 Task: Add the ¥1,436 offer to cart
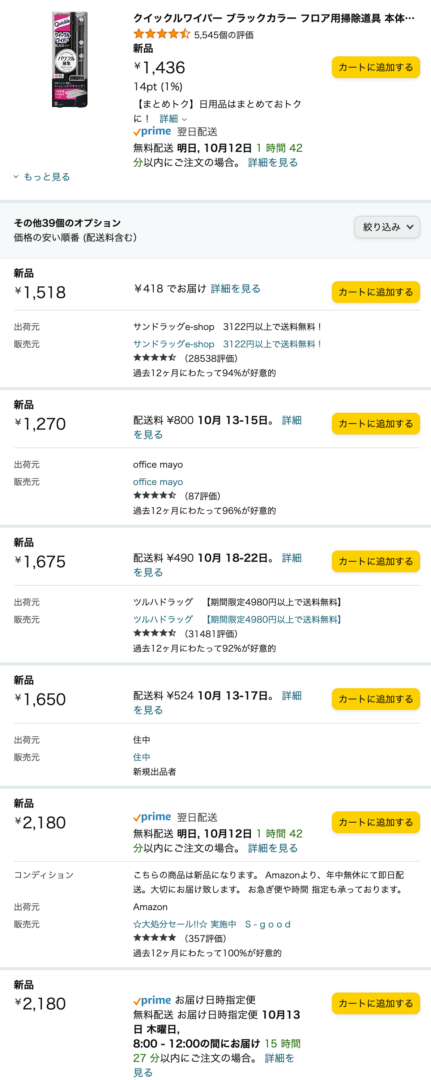pos(375,67)
